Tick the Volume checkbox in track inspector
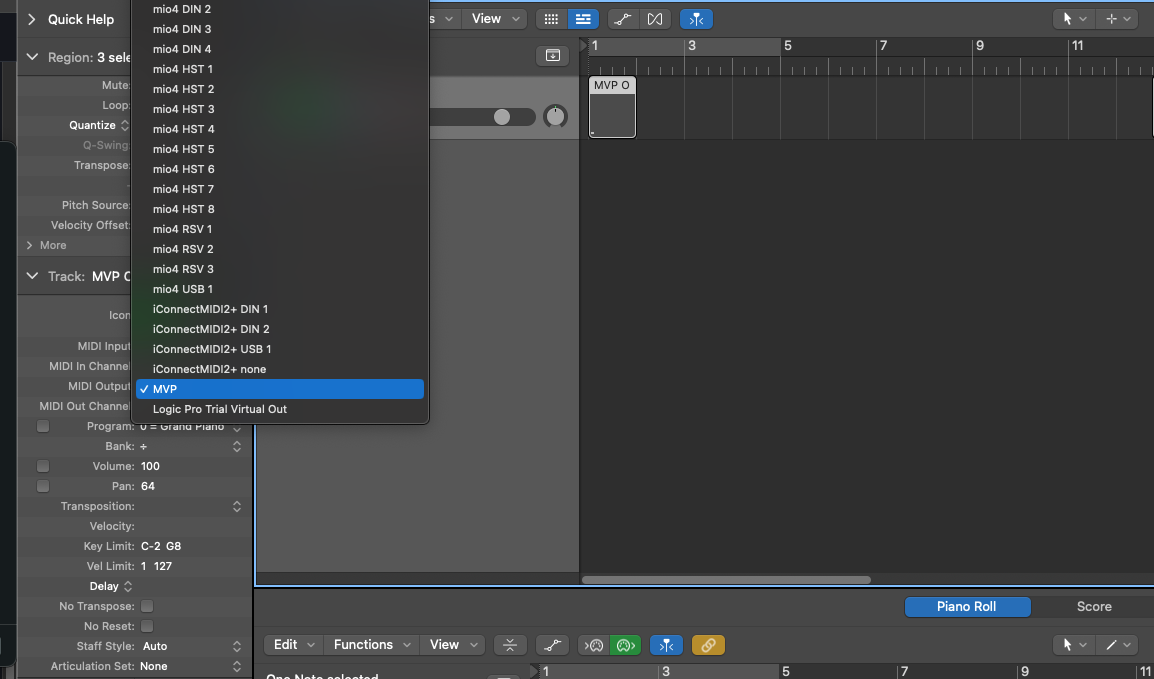 pyautogui.click(x=43, y=466)
